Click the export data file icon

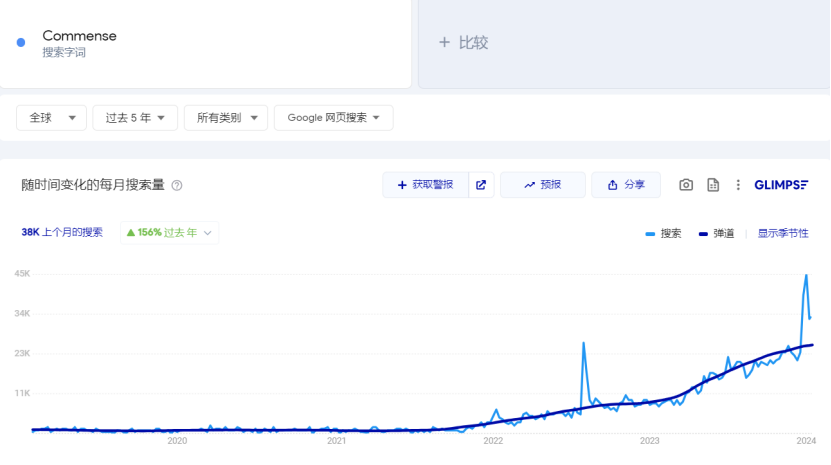coord(713,185)
